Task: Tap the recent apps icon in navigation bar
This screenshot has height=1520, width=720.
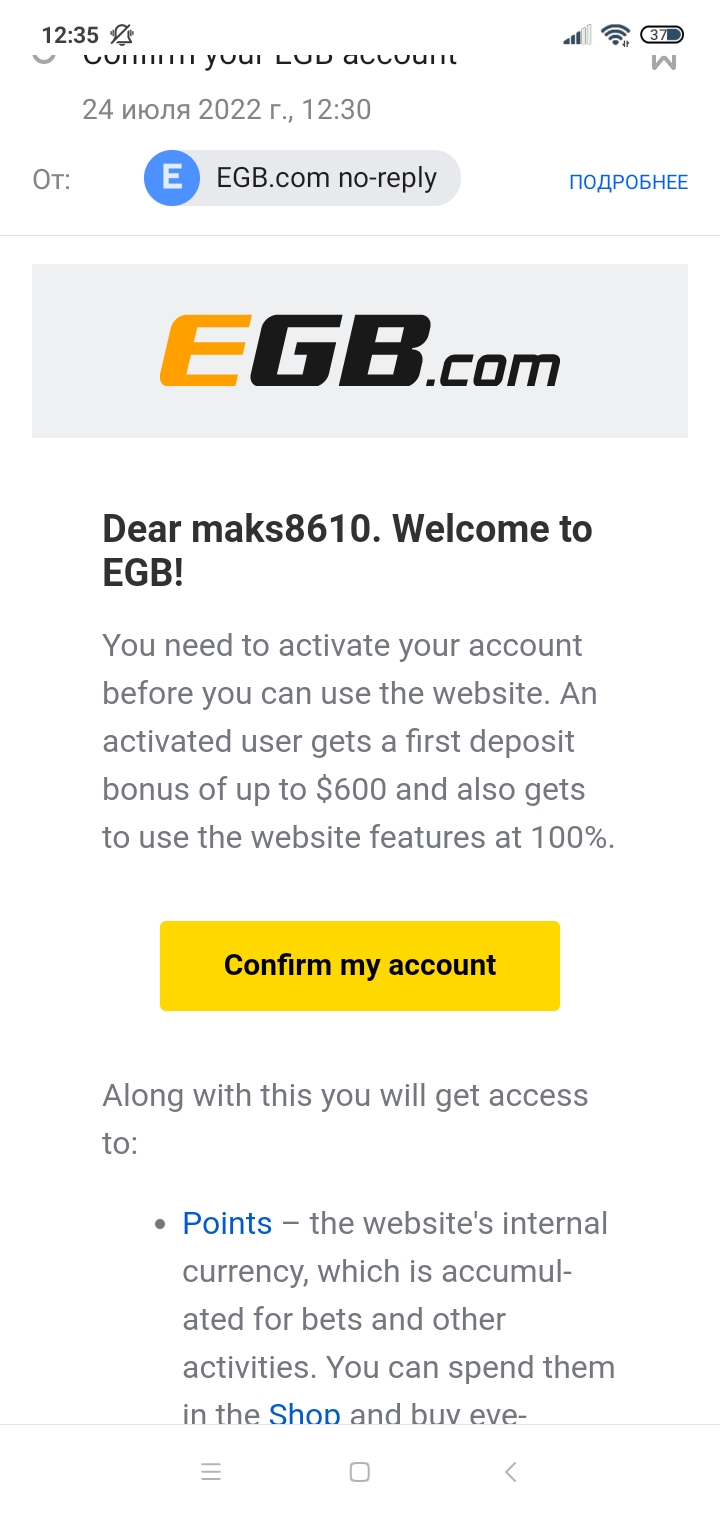Action: [x=210, y=1471]
